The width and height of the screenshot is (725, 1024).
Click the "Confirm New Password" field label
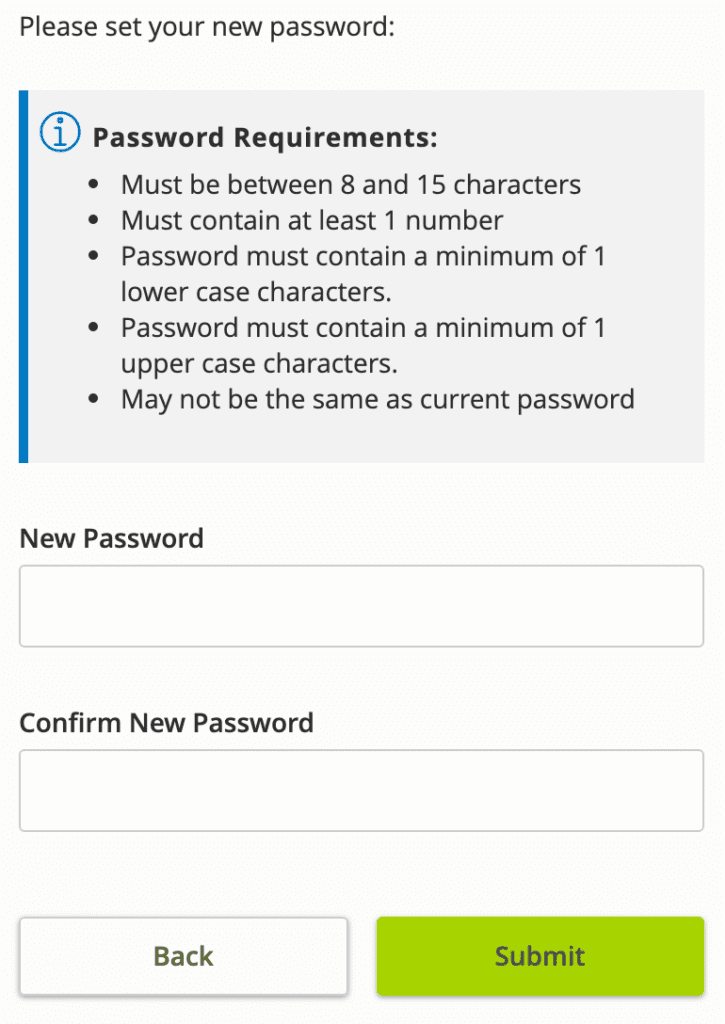[166, 722]
